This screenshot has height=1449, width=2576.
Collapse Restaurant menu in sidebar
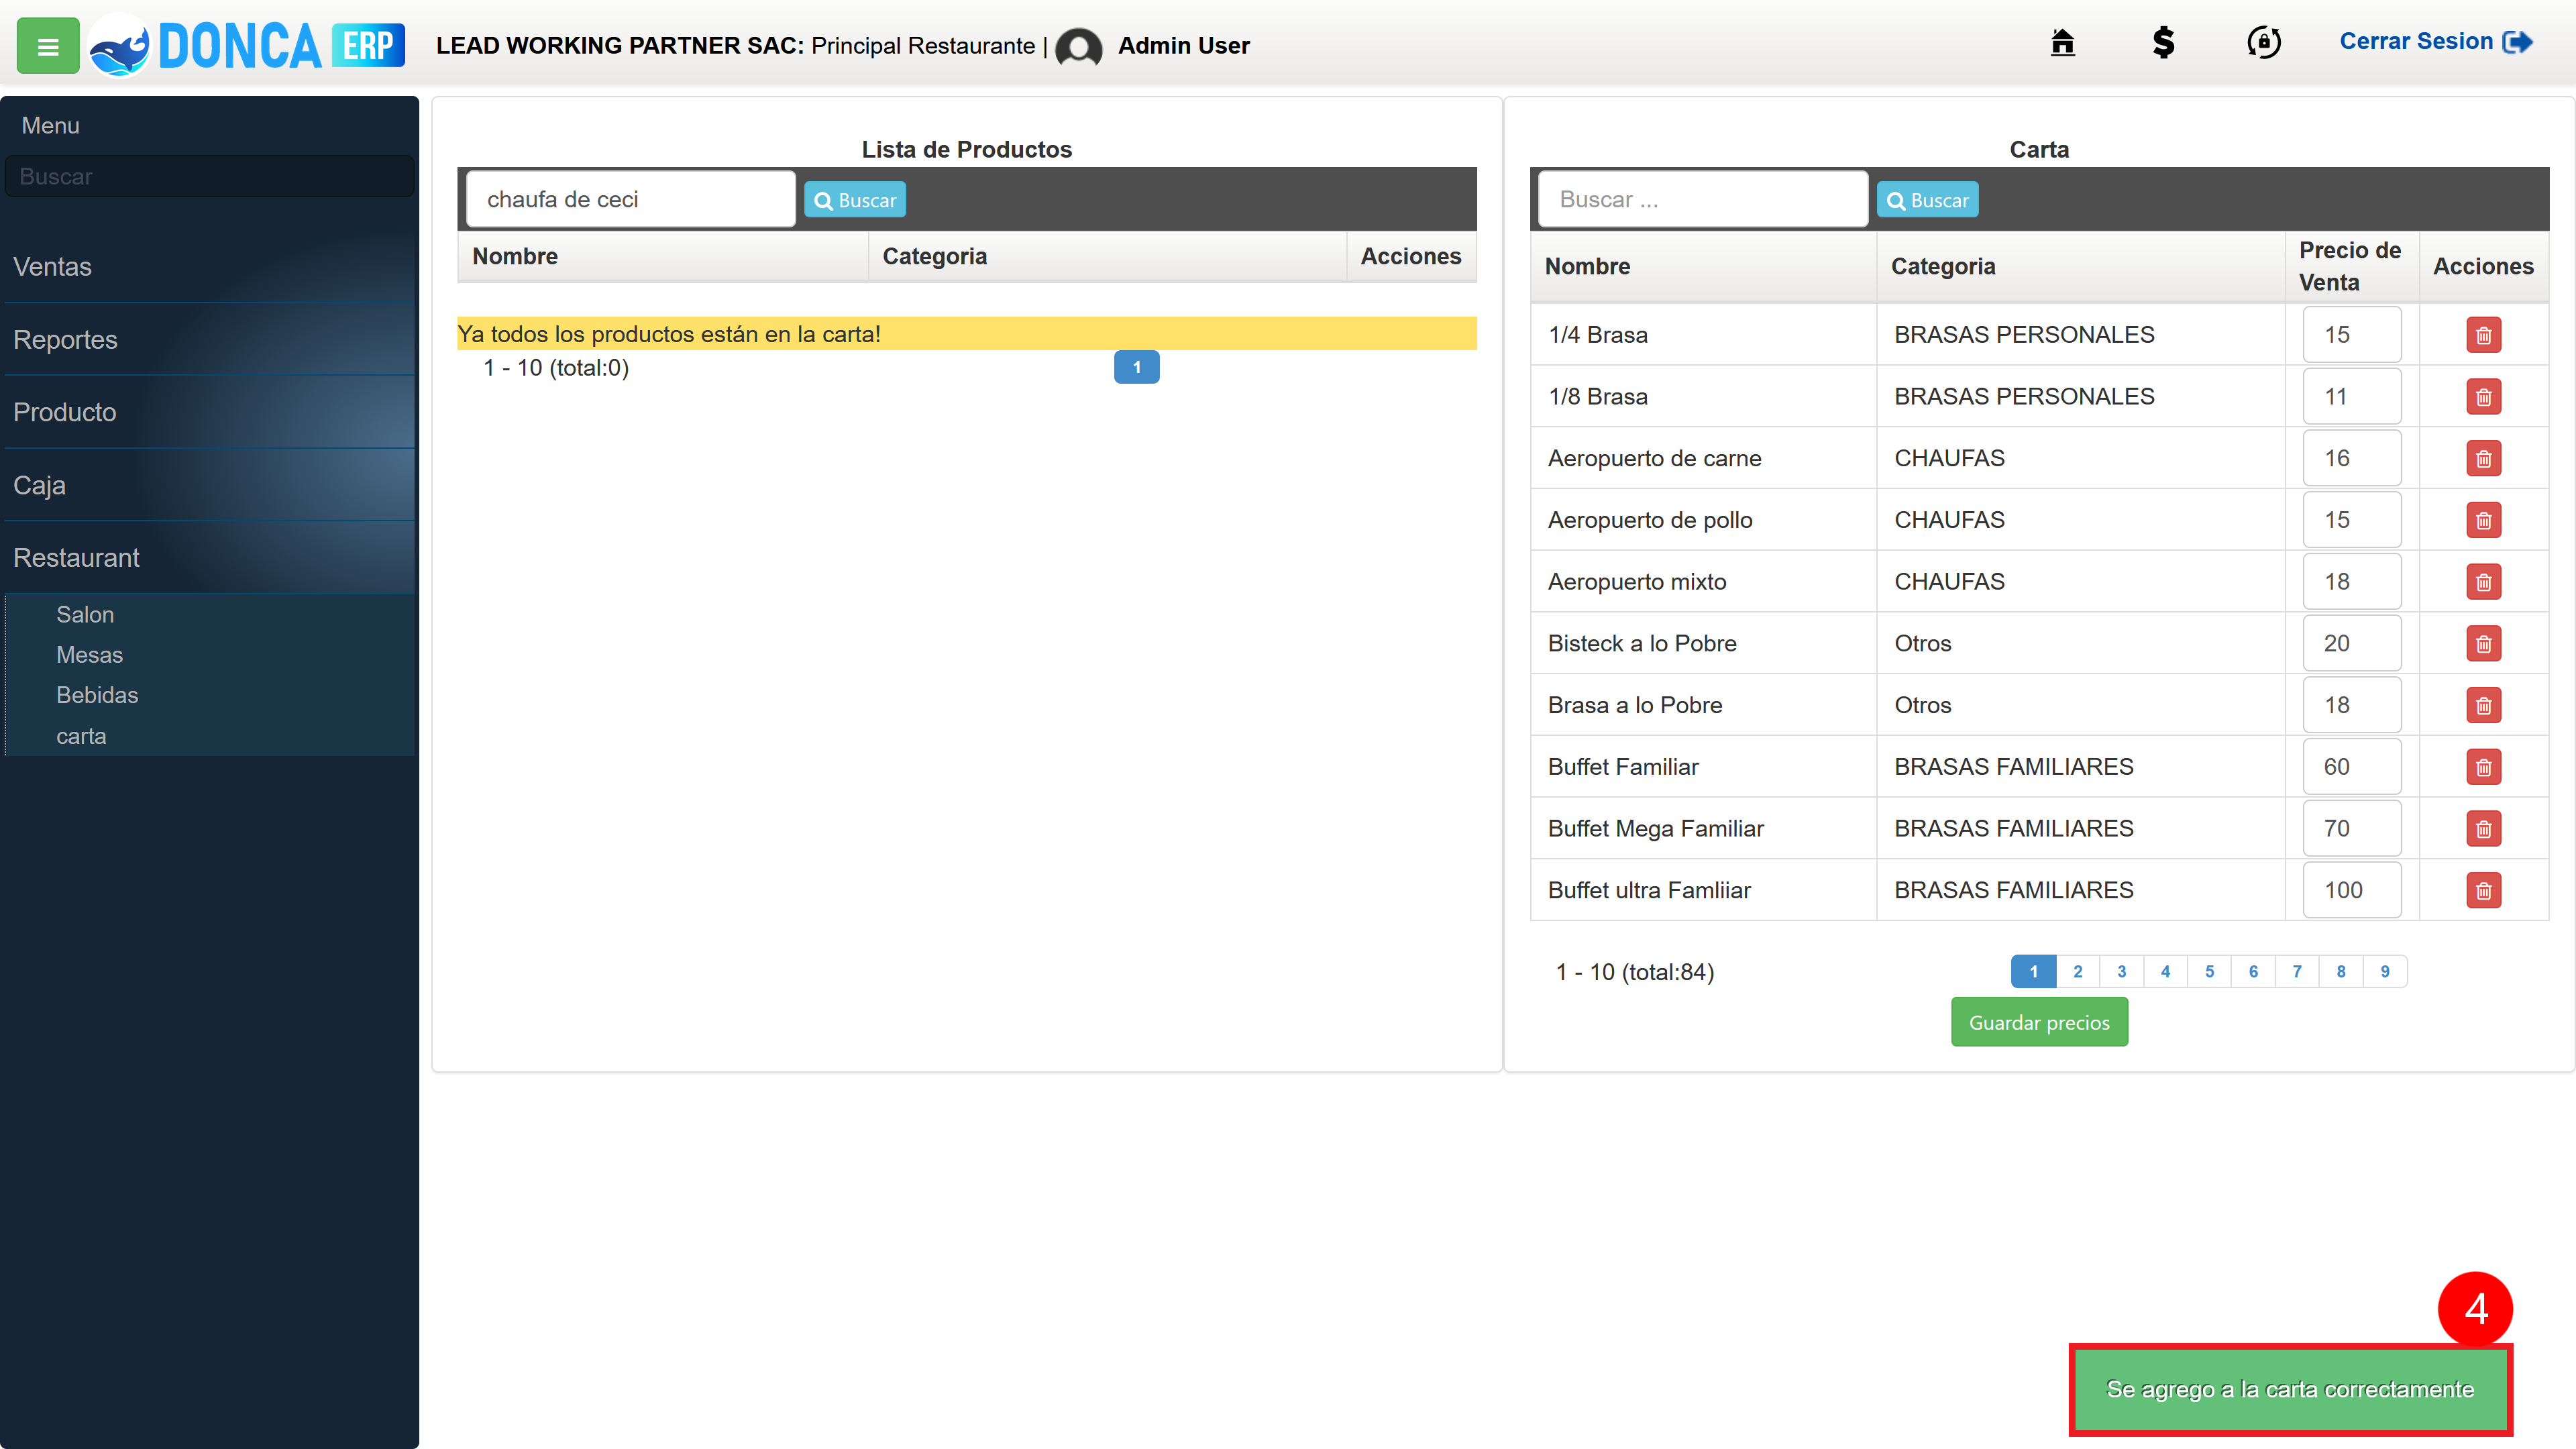[209, 558]
